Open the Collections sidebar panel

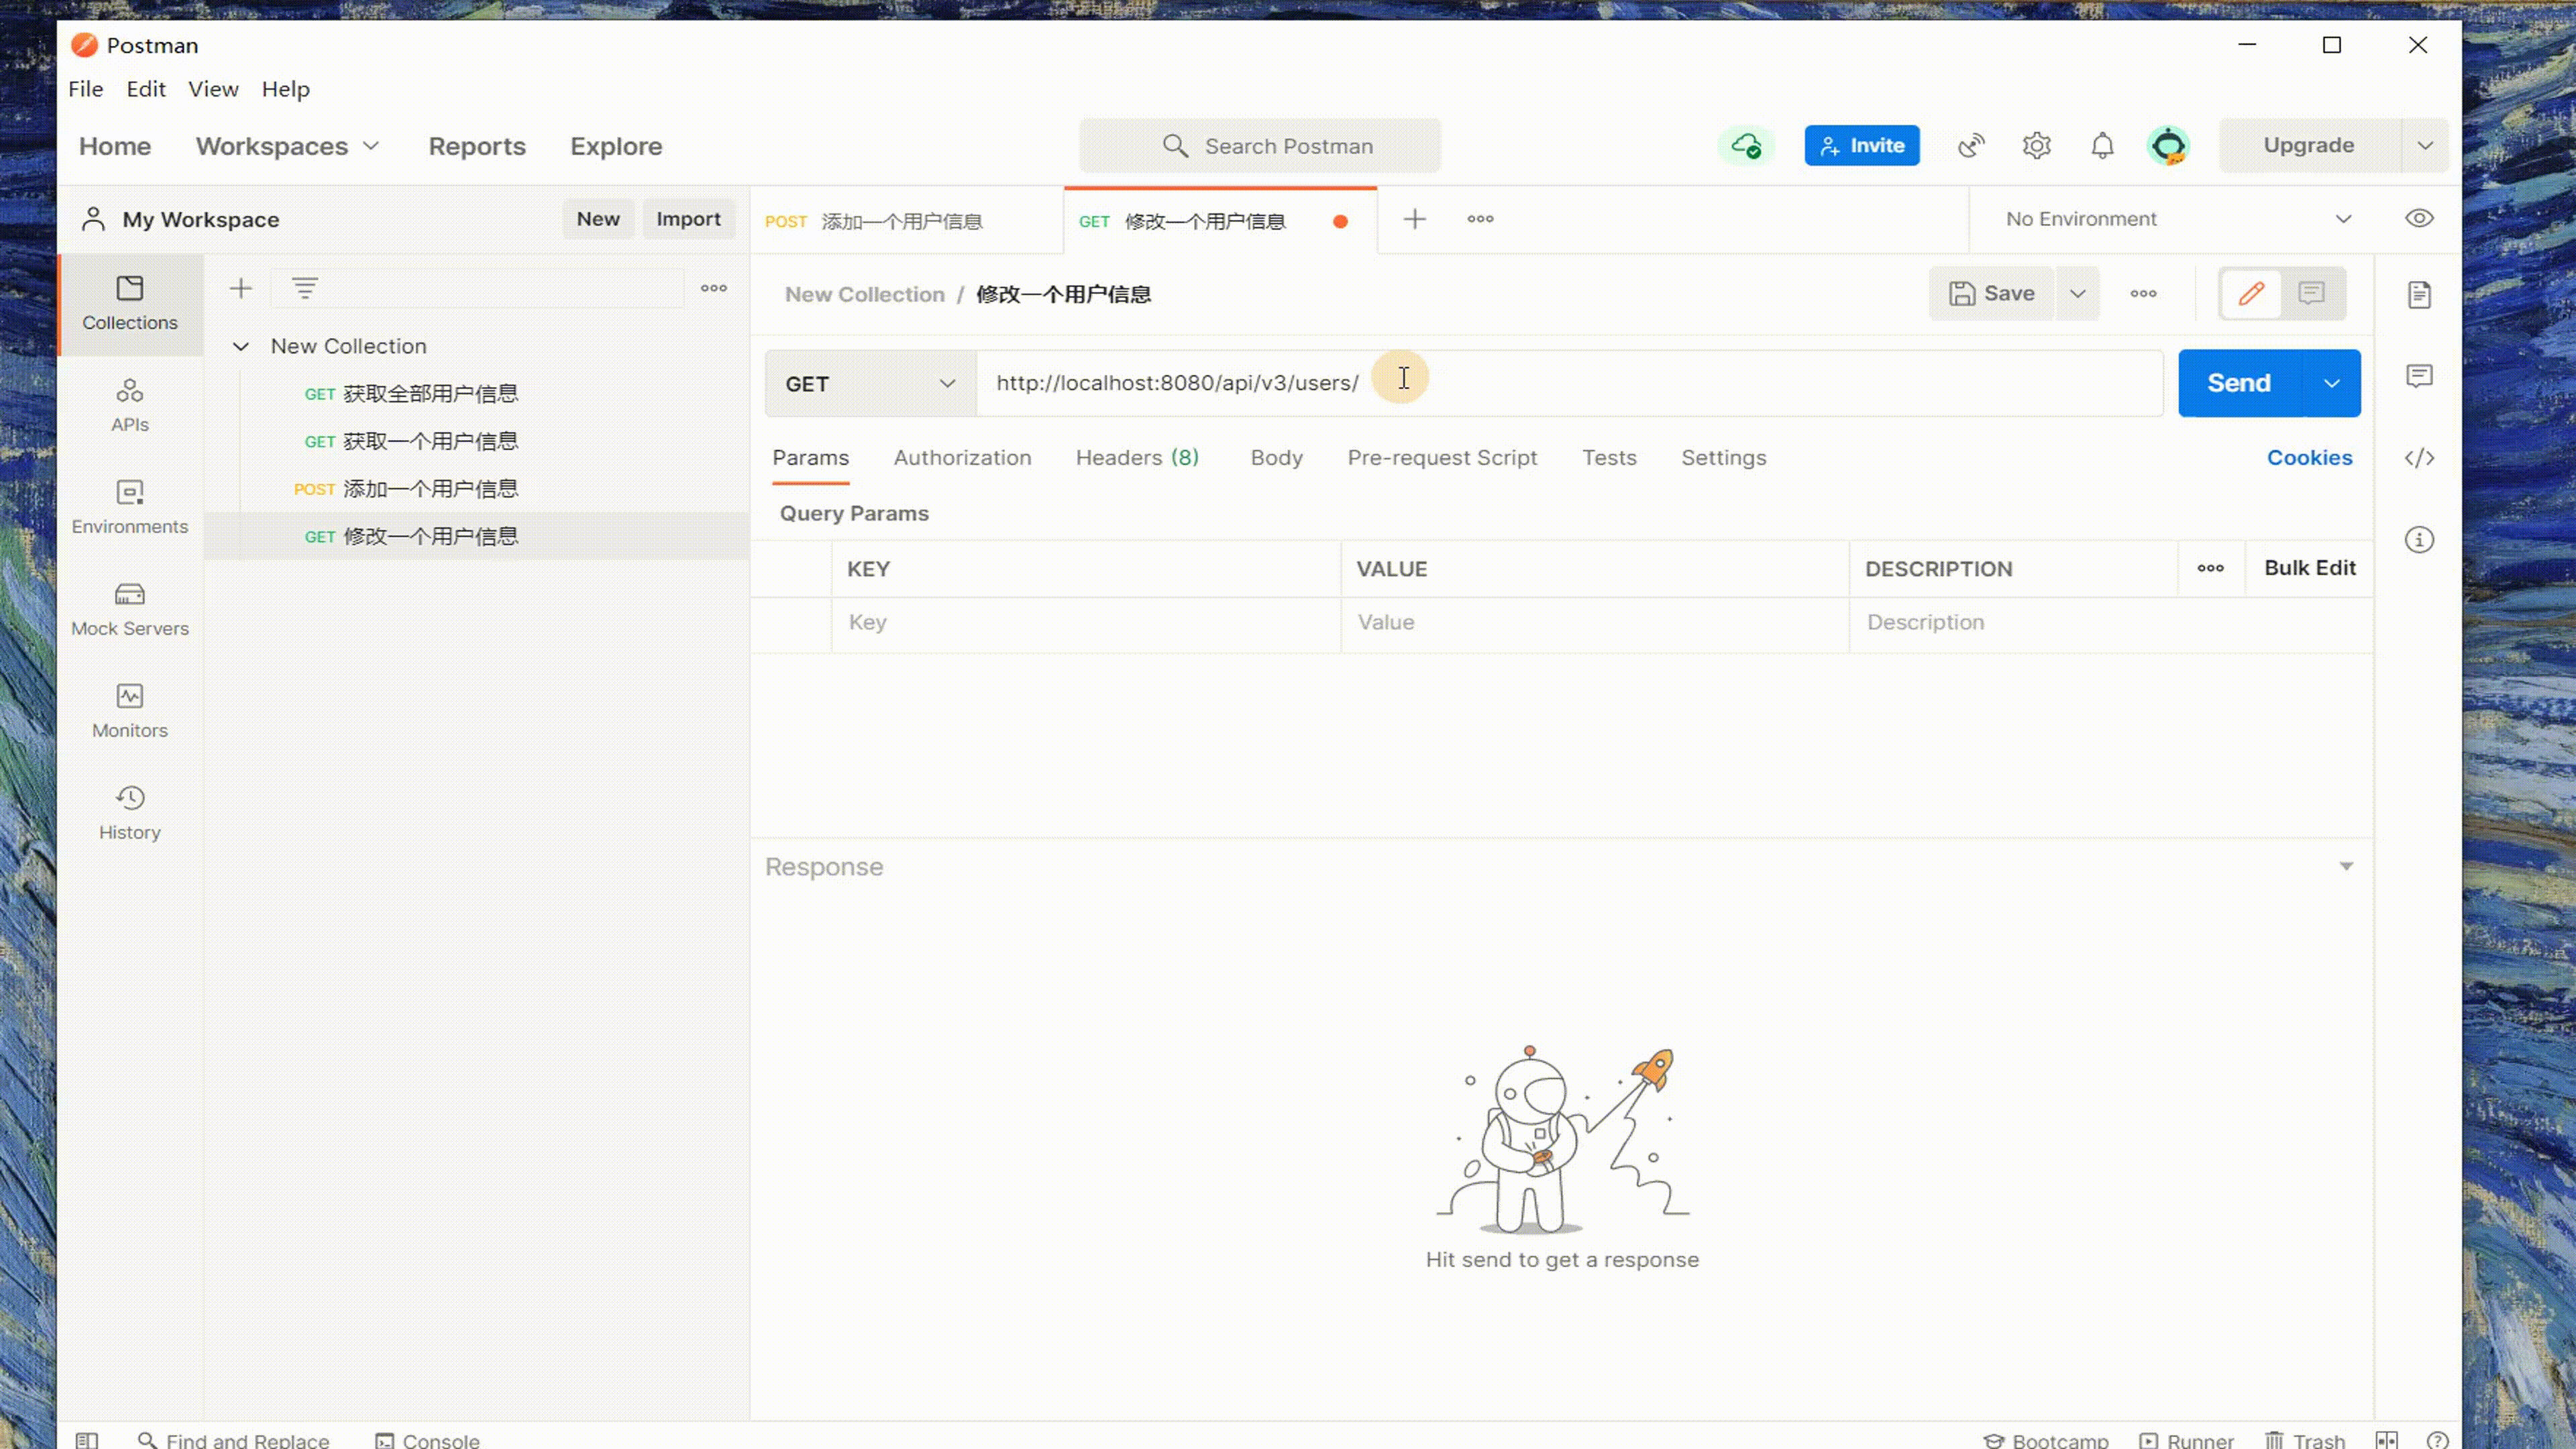pyautogui.click(x=130, y=304)
